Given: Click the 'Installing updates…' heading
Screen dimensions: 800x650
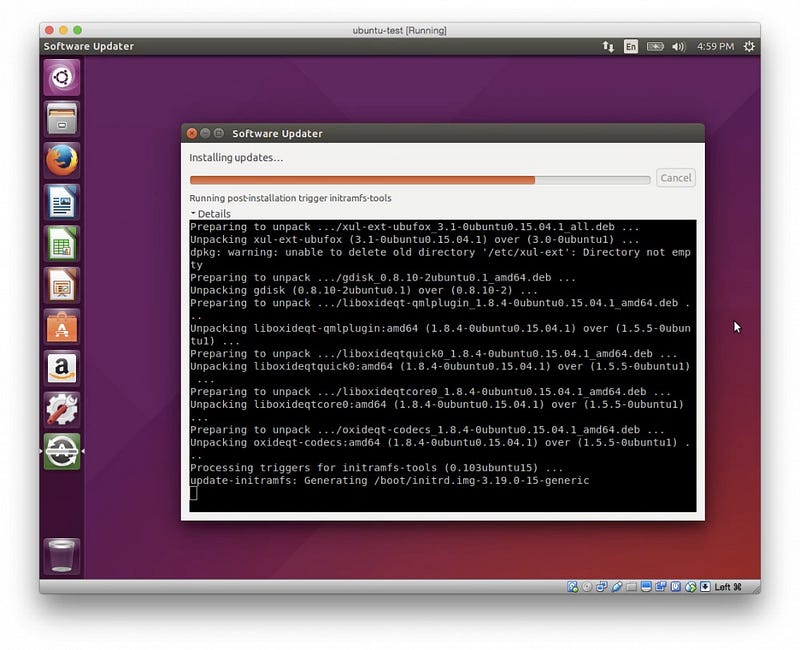Looking at the screenshot, I should pos(236,158).
